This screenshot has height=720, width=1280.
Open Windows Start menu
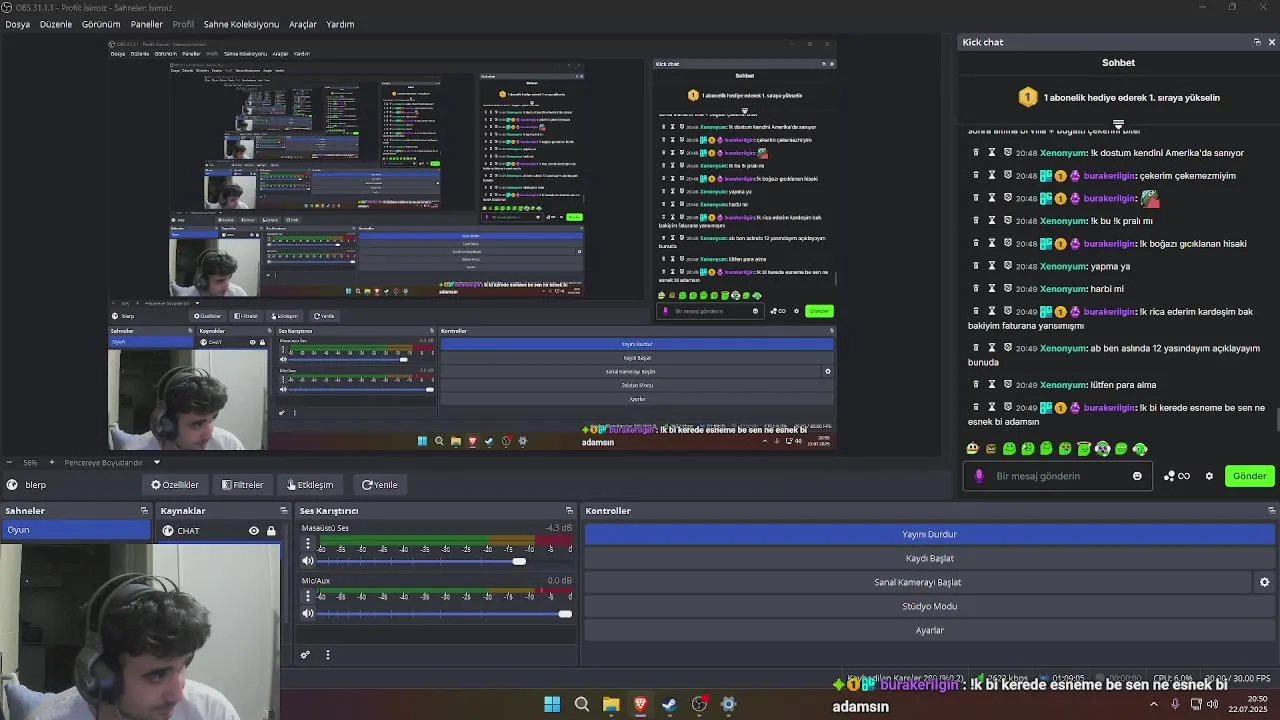(552, 704)
